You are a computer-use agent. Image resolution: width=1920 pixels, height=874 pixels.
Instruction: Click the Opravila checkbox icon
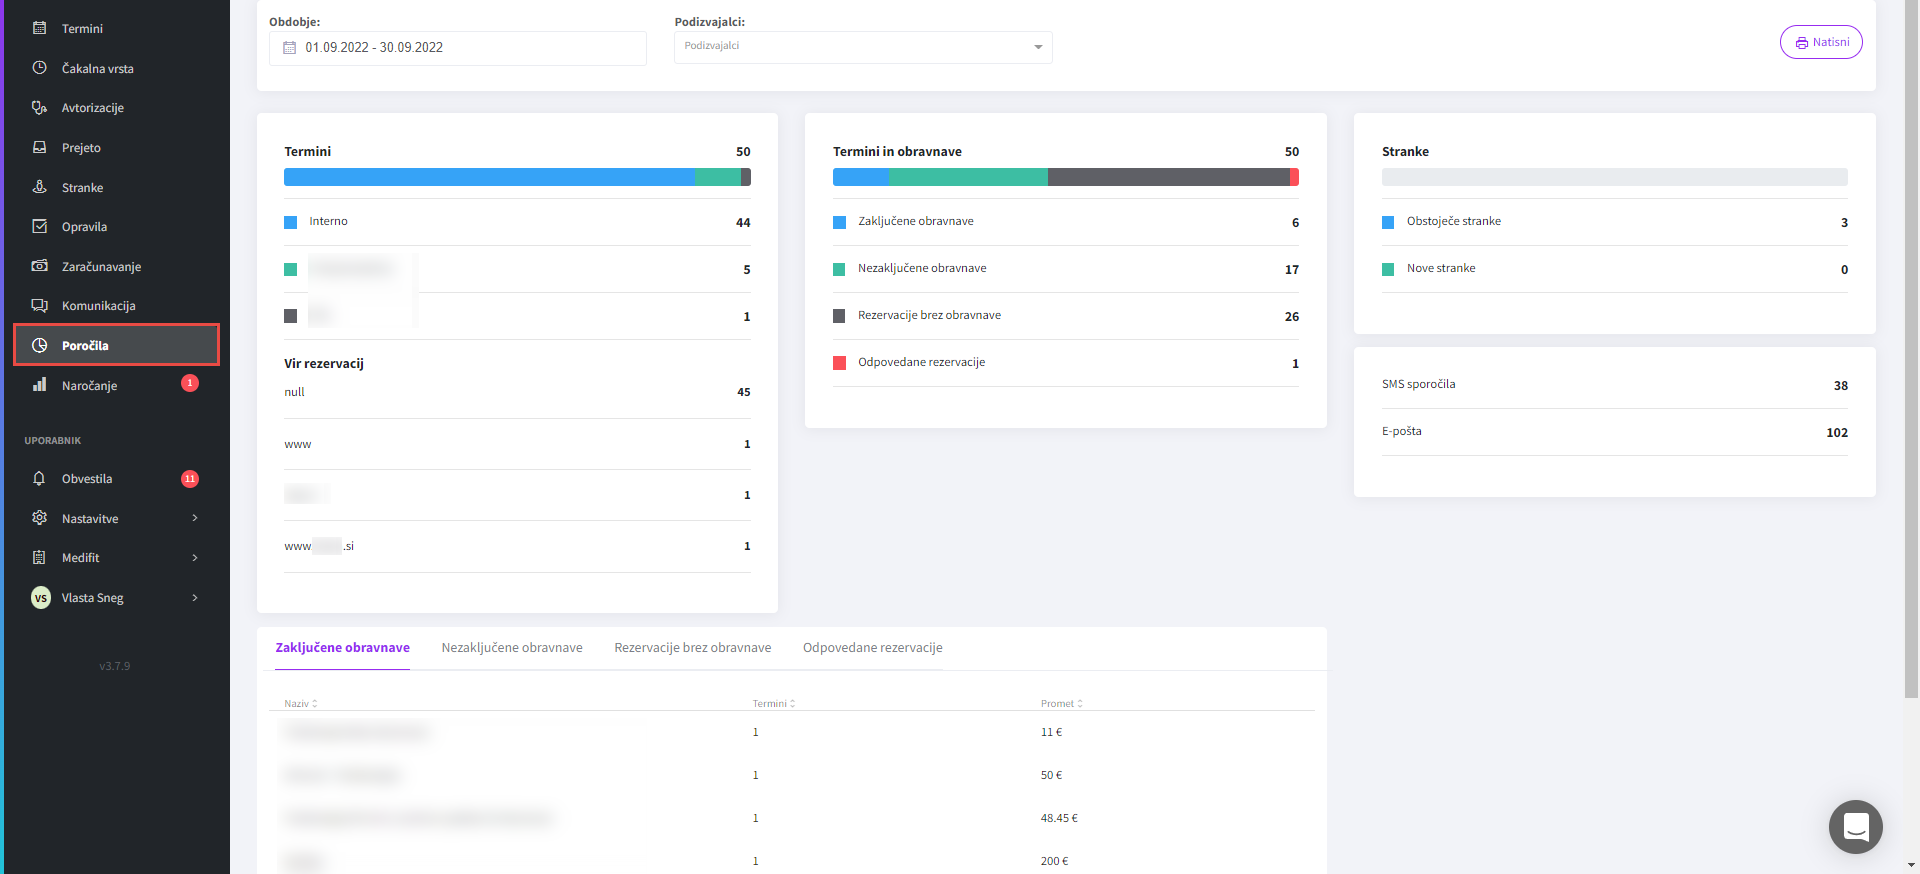point(40,226)
